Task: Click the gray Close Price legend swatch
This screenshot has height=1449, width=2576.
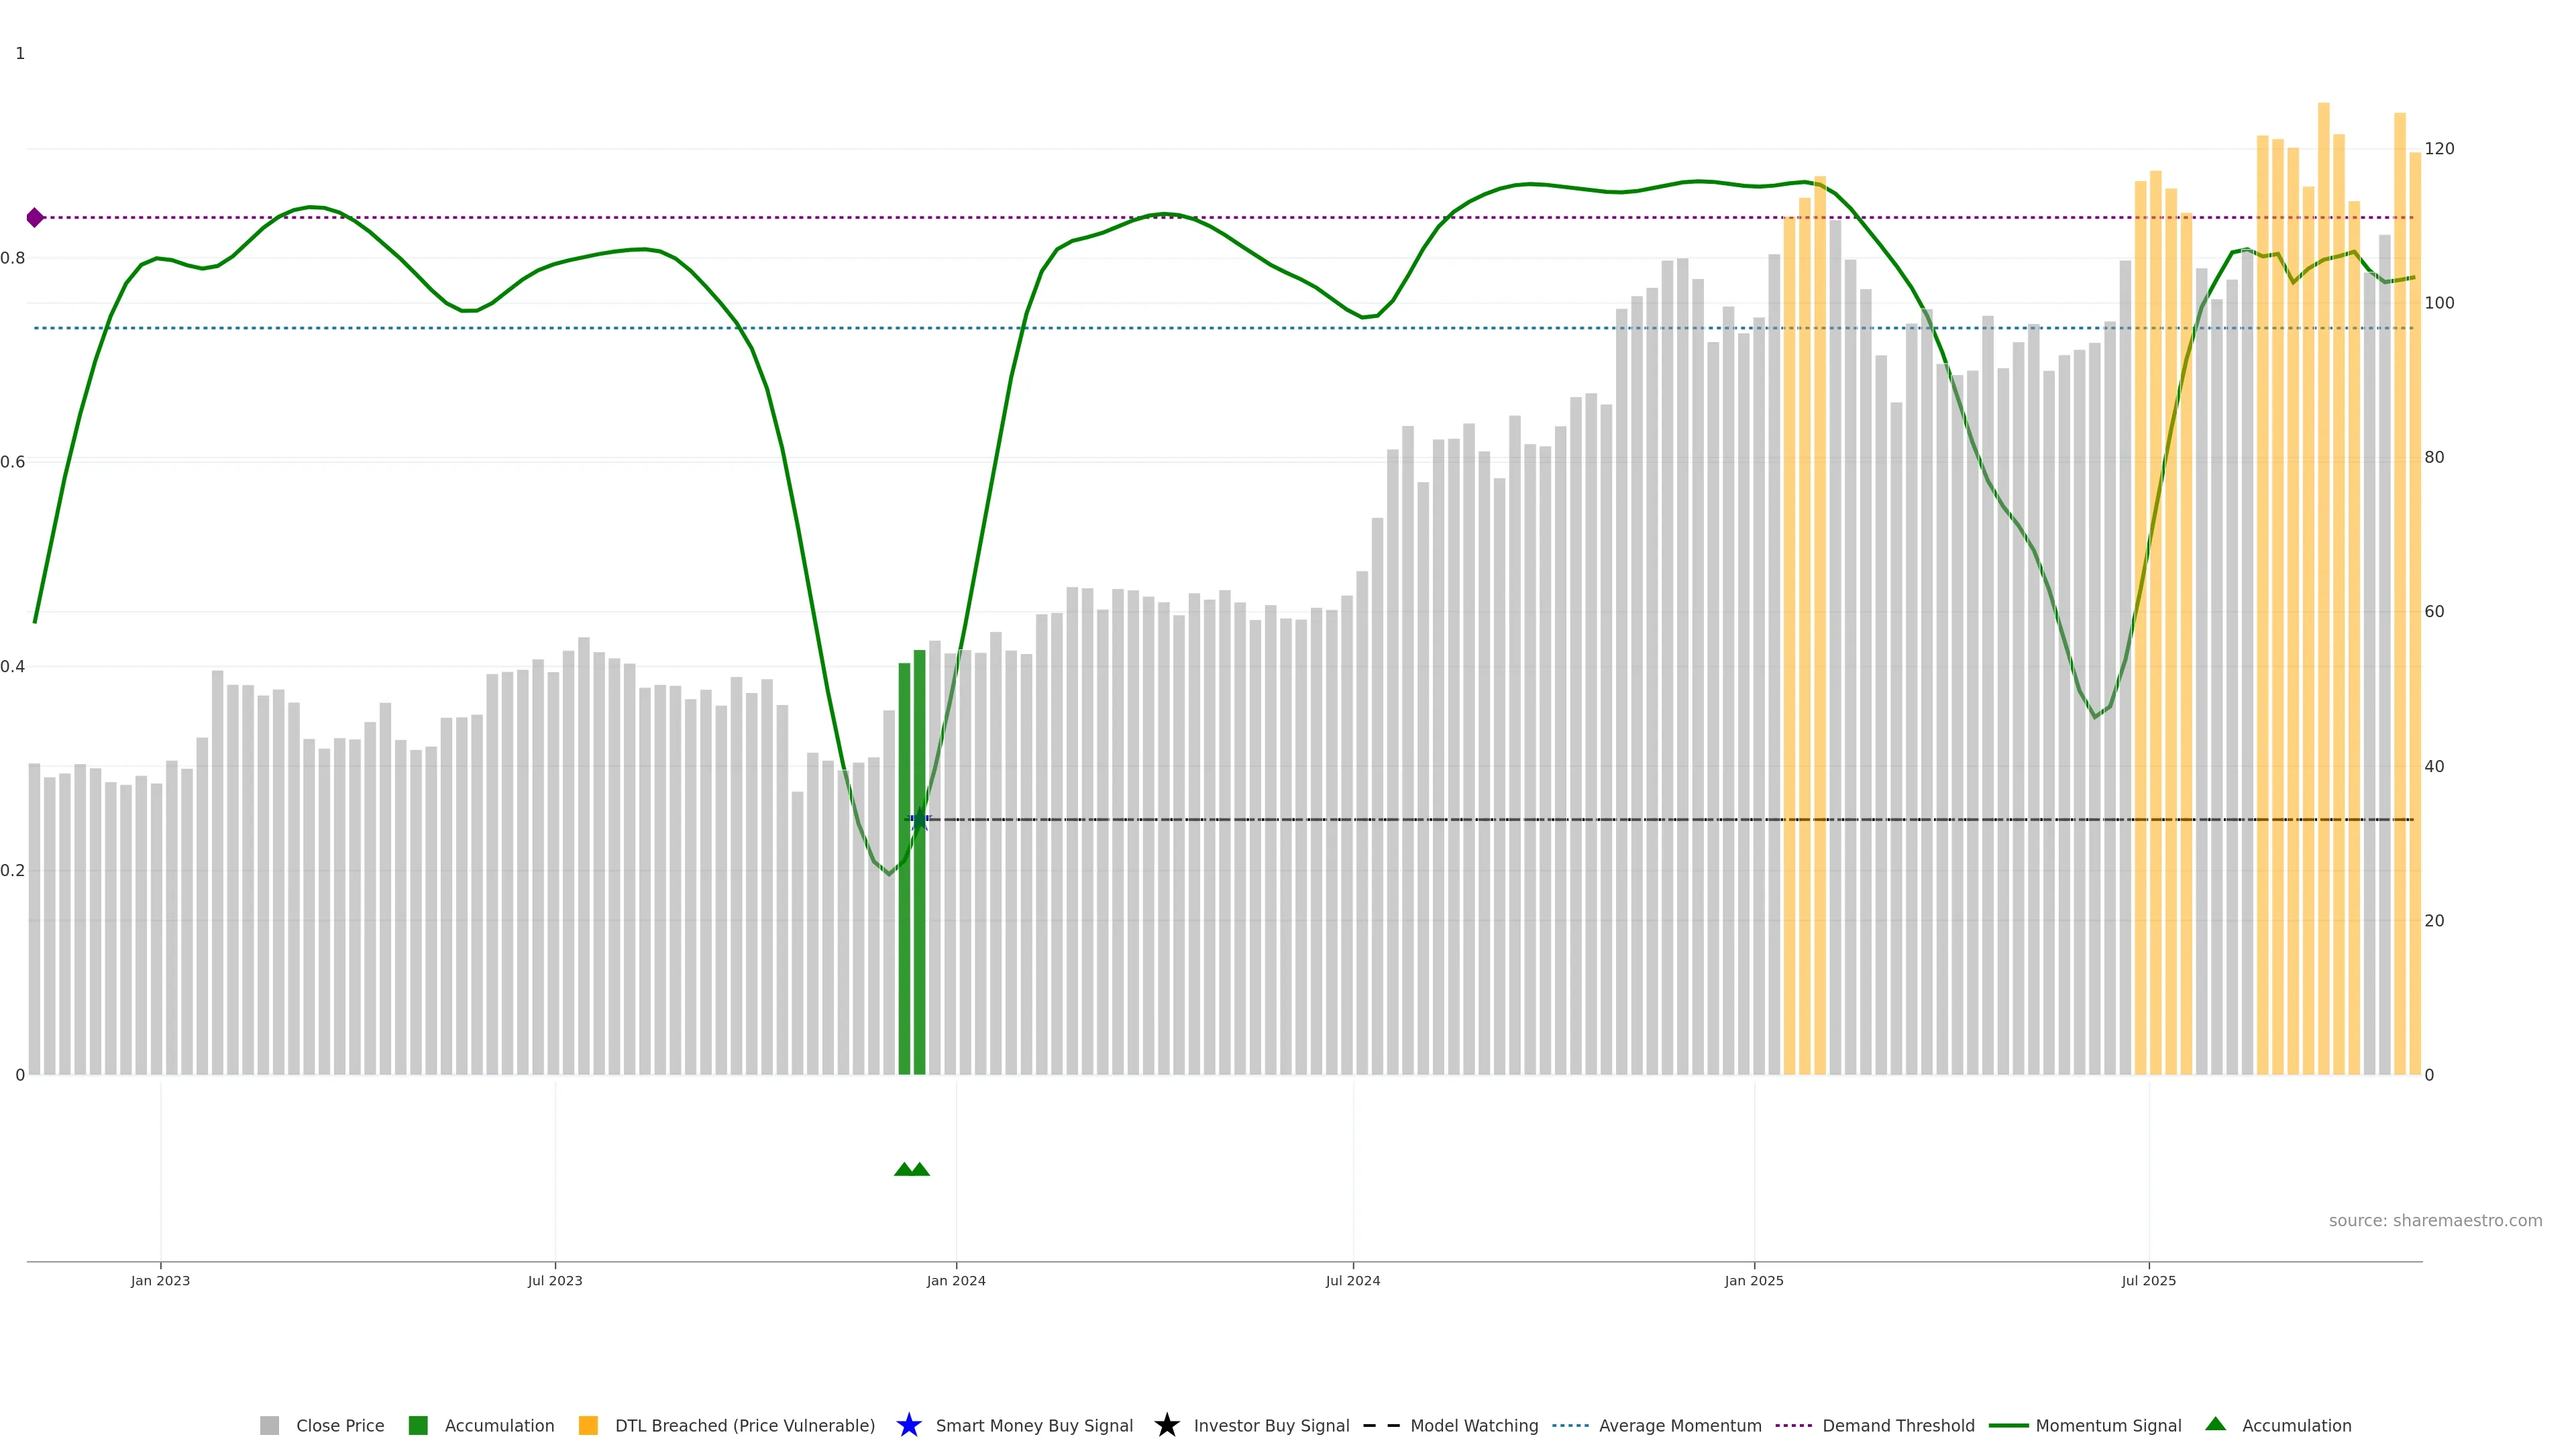Action: (x=269, y=1425)
